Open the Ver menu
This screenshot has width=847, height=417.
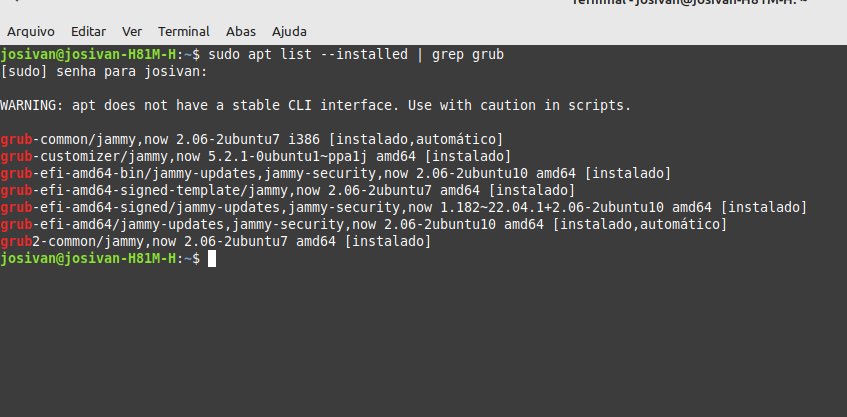click(132, 31)
